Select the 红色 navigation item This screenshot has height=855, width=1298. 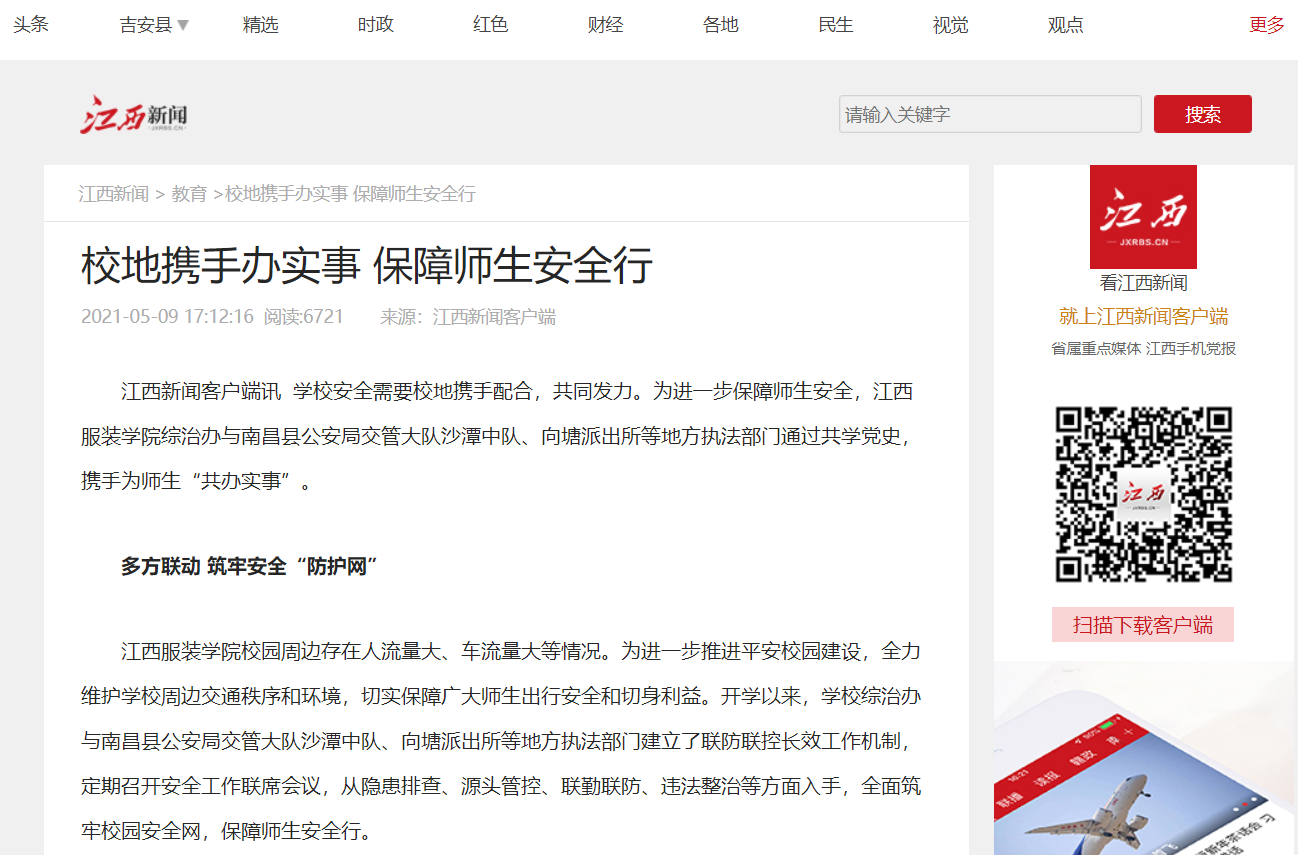(491, 25)
